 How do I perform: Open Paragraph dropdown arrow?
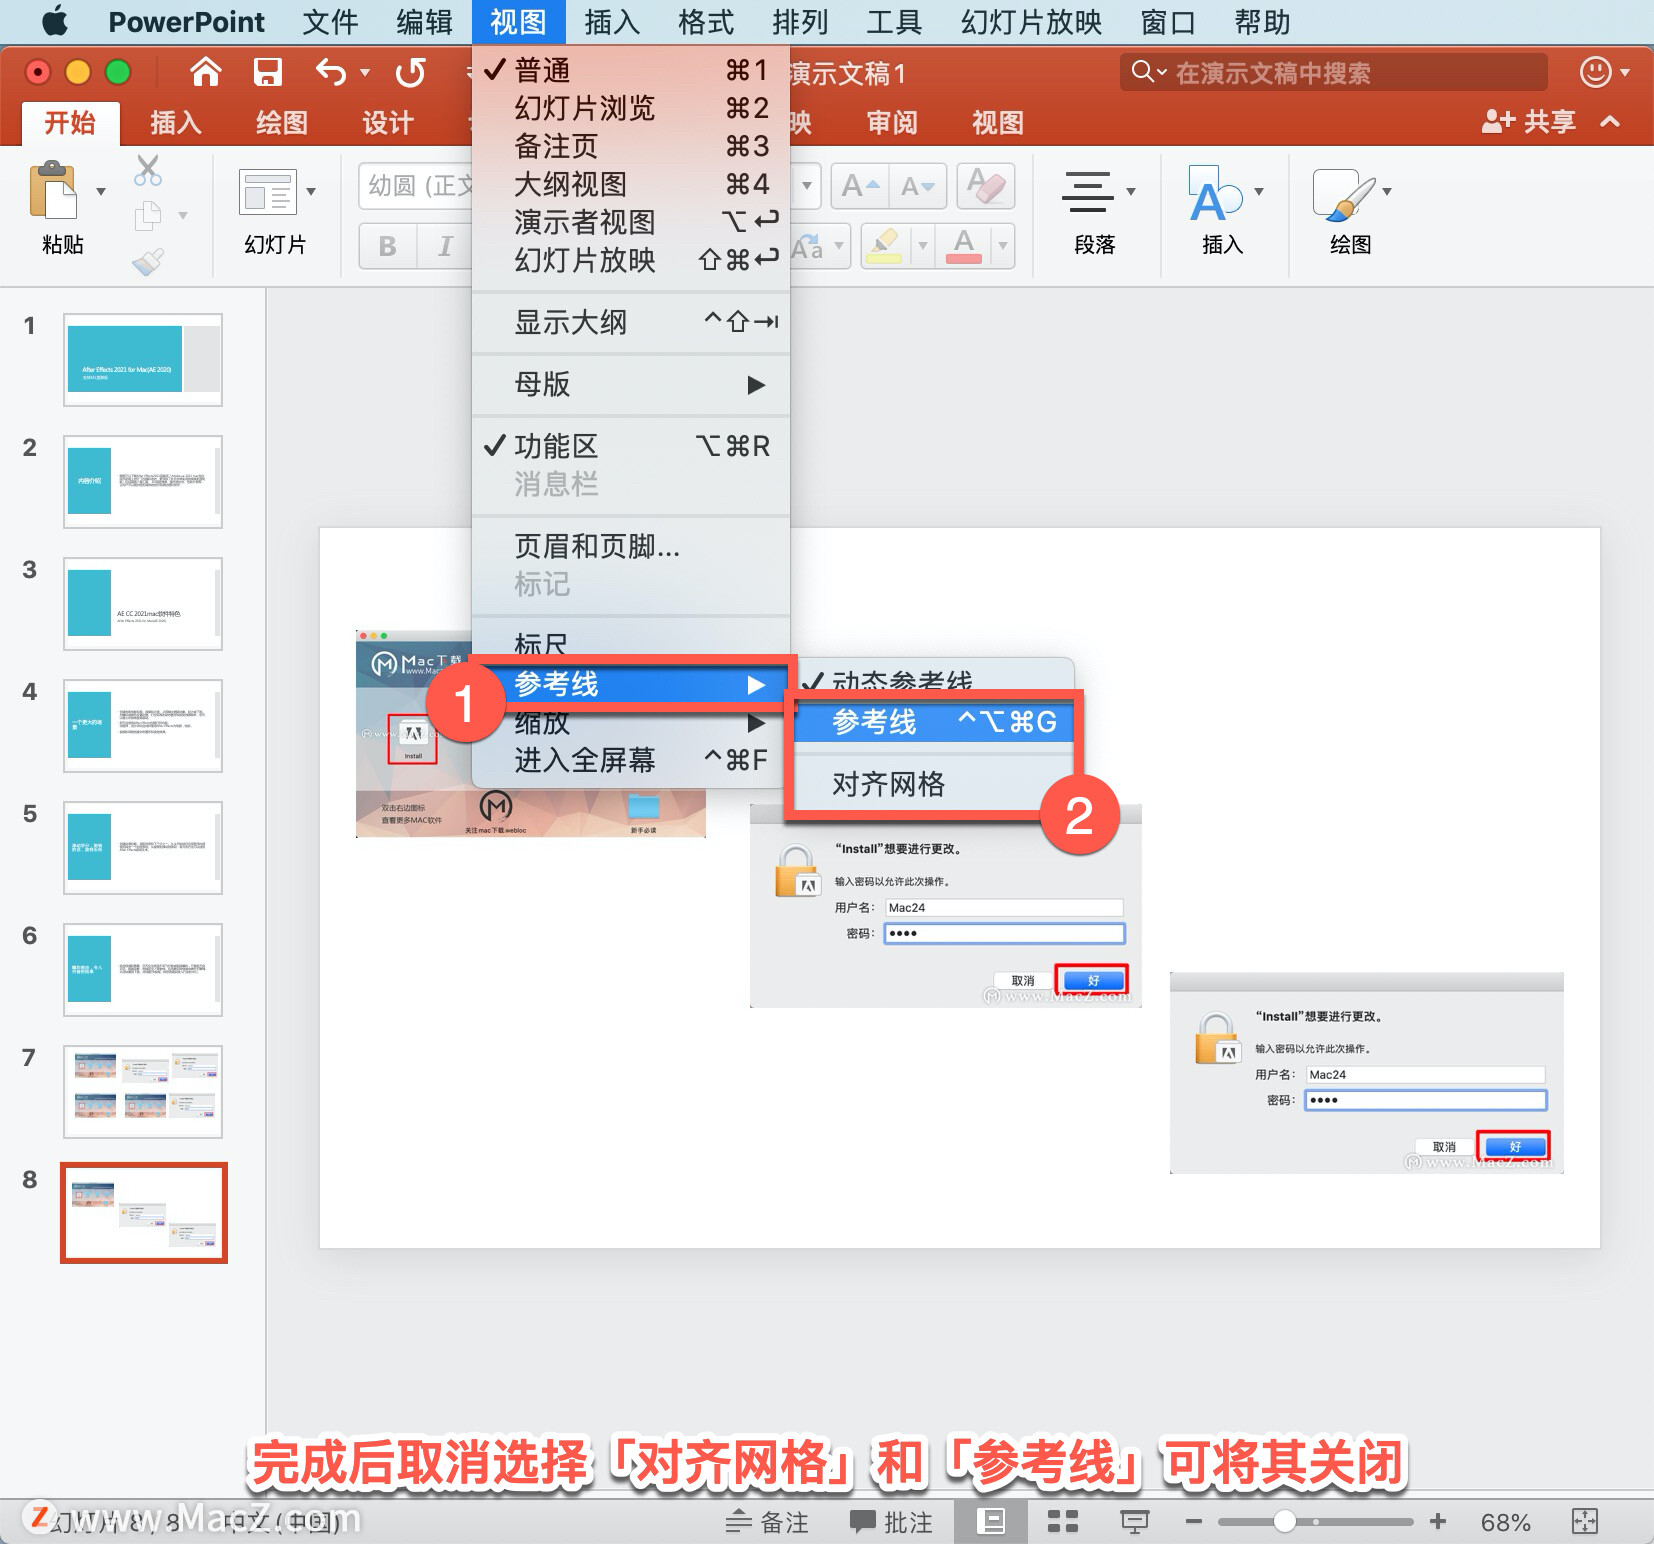click(1131, 191)
